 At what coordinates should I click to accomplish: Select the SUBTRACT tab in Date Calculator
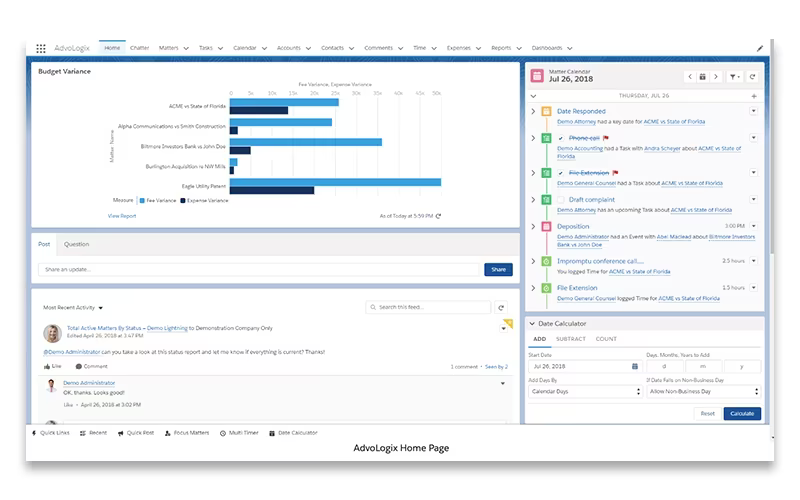[x=570, y=339]
